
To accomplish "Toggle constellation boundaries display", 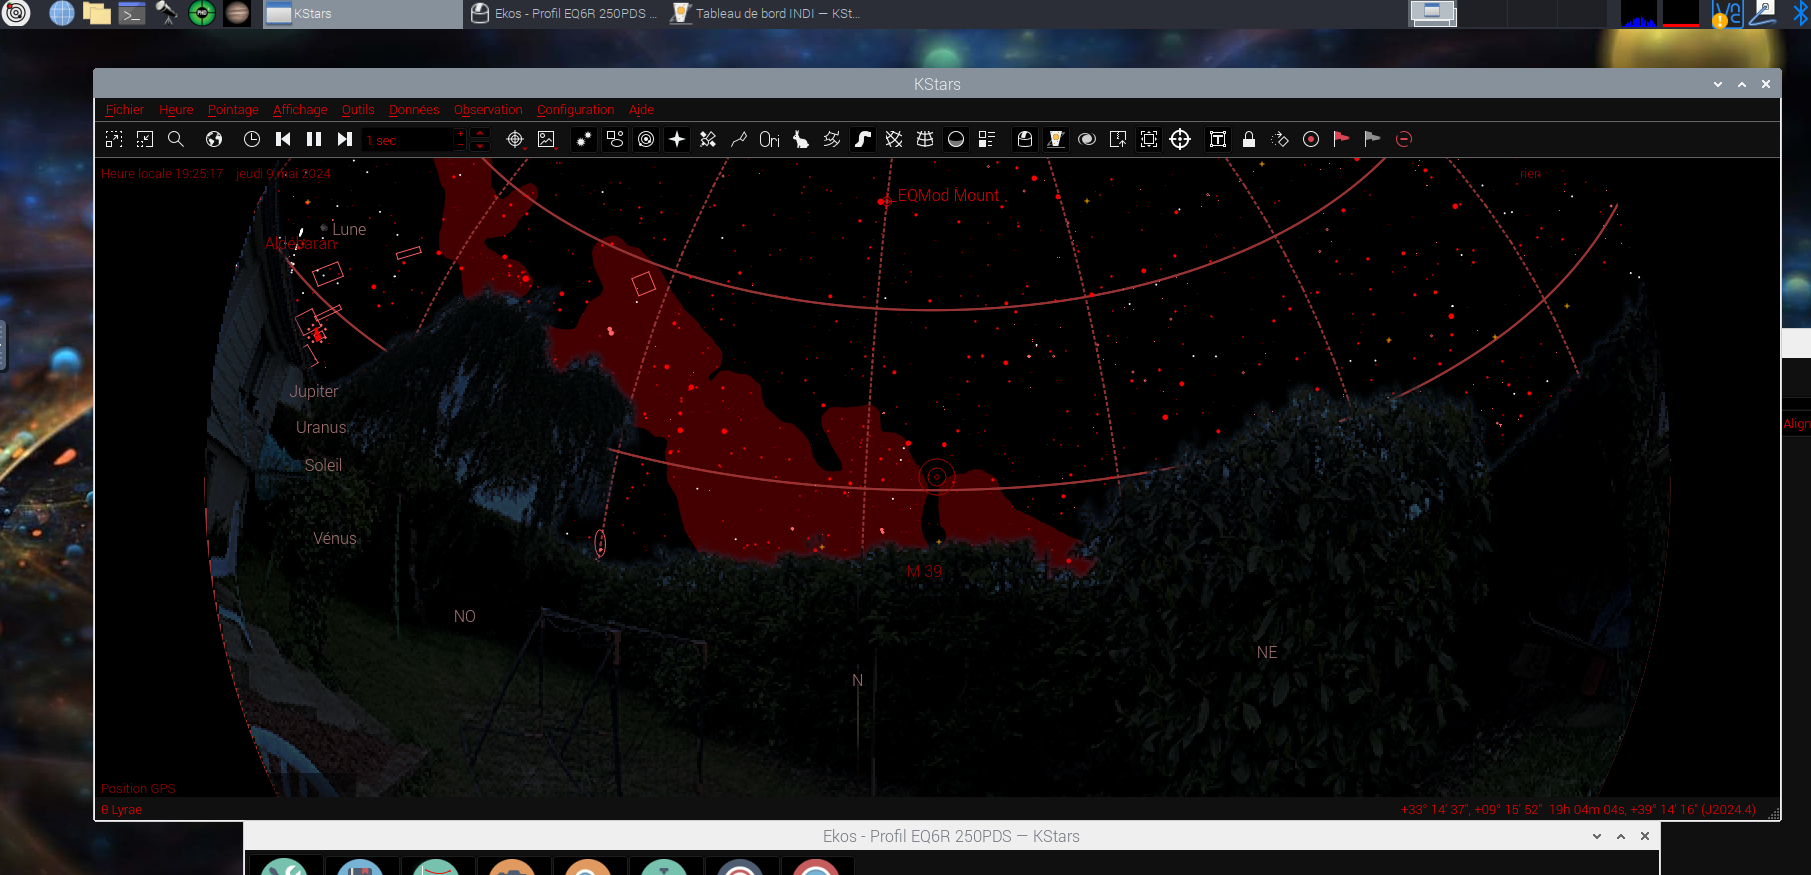I will [x=832, y=140].
